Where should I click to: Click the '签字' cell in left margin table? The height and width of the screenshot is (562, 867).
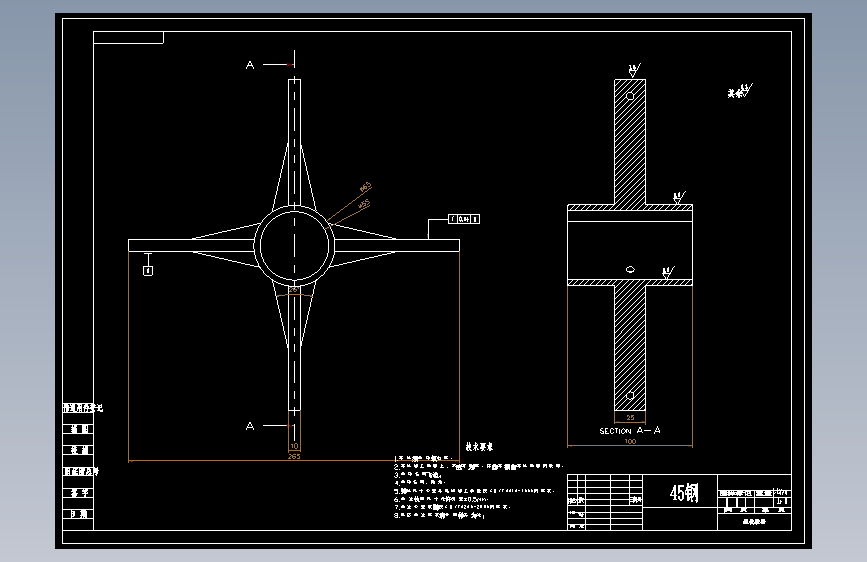(x=78, y=493)
